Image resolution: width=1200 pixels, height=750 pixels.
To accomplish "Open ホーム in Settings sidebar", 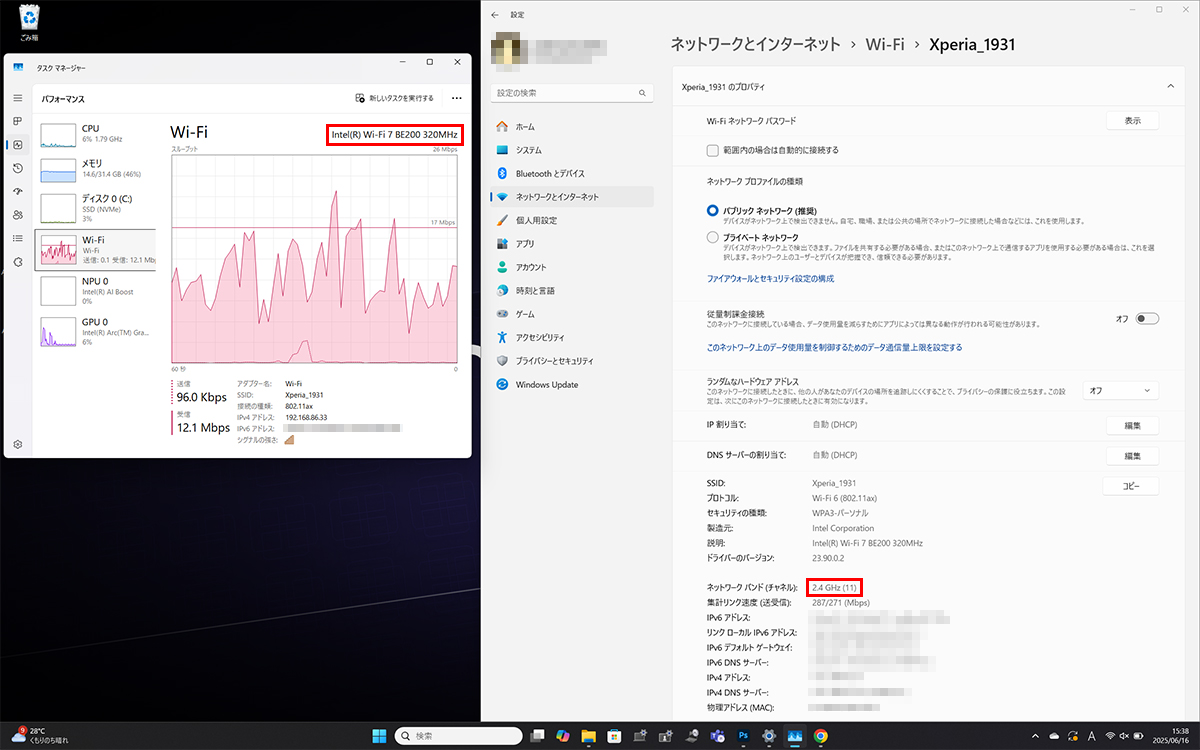I will (x=572, y=127).
